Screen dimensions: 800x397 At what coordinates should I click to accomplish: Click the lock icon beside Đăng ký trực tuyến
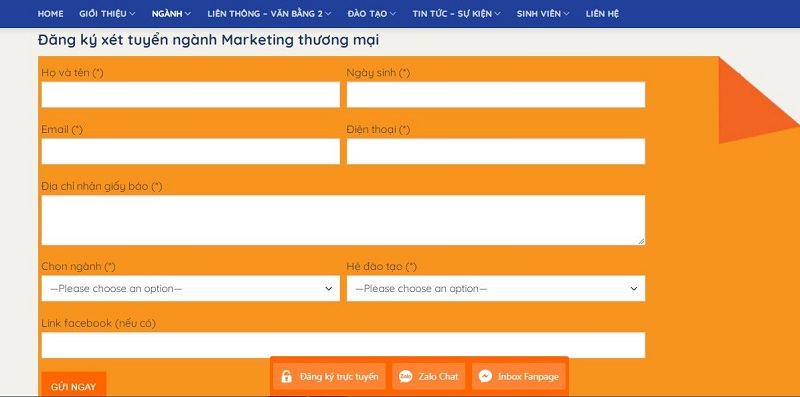(287, 377)
